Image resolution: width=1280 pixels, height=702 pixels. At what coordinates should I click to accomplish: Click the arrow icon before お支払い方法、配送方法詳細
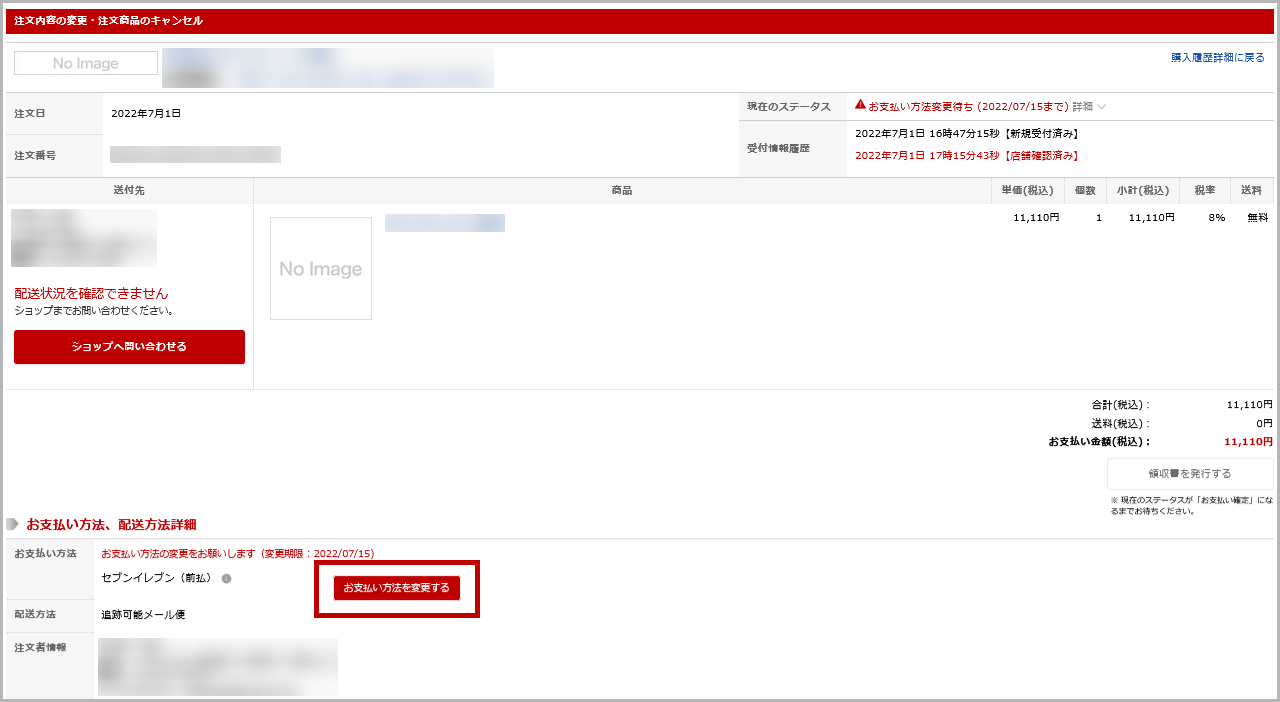click(13, 524)
